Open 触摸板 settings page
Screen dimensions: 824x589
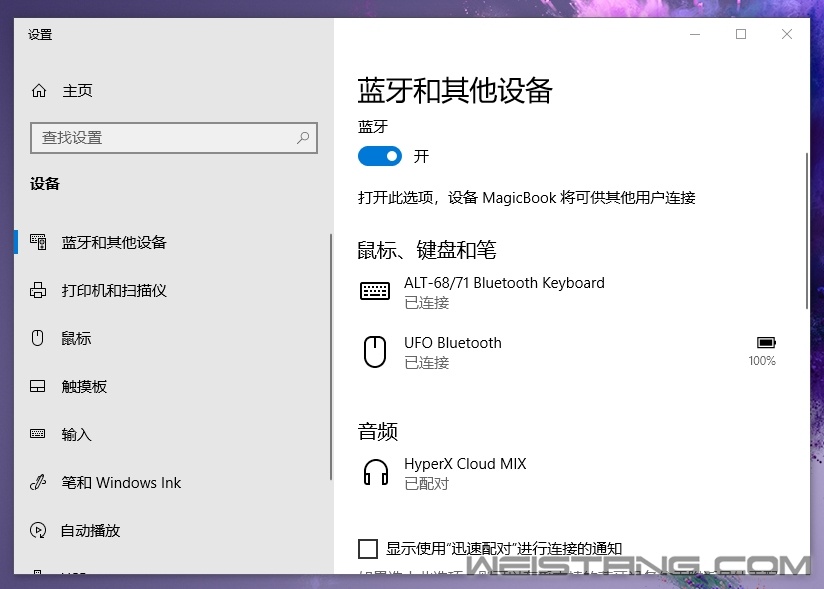pyautogui.click(x=84, y=386)
